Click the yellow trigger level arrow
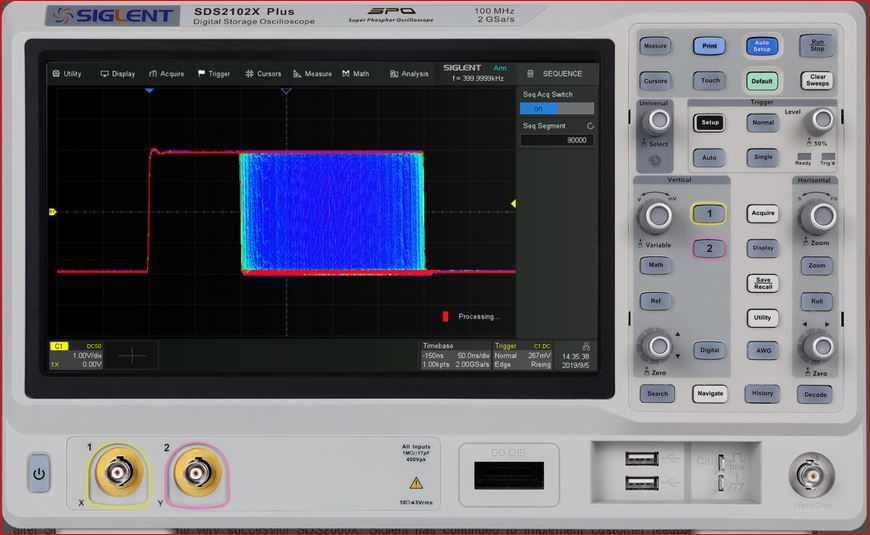This screenshot has width=870, height=535. coord(513,204)
